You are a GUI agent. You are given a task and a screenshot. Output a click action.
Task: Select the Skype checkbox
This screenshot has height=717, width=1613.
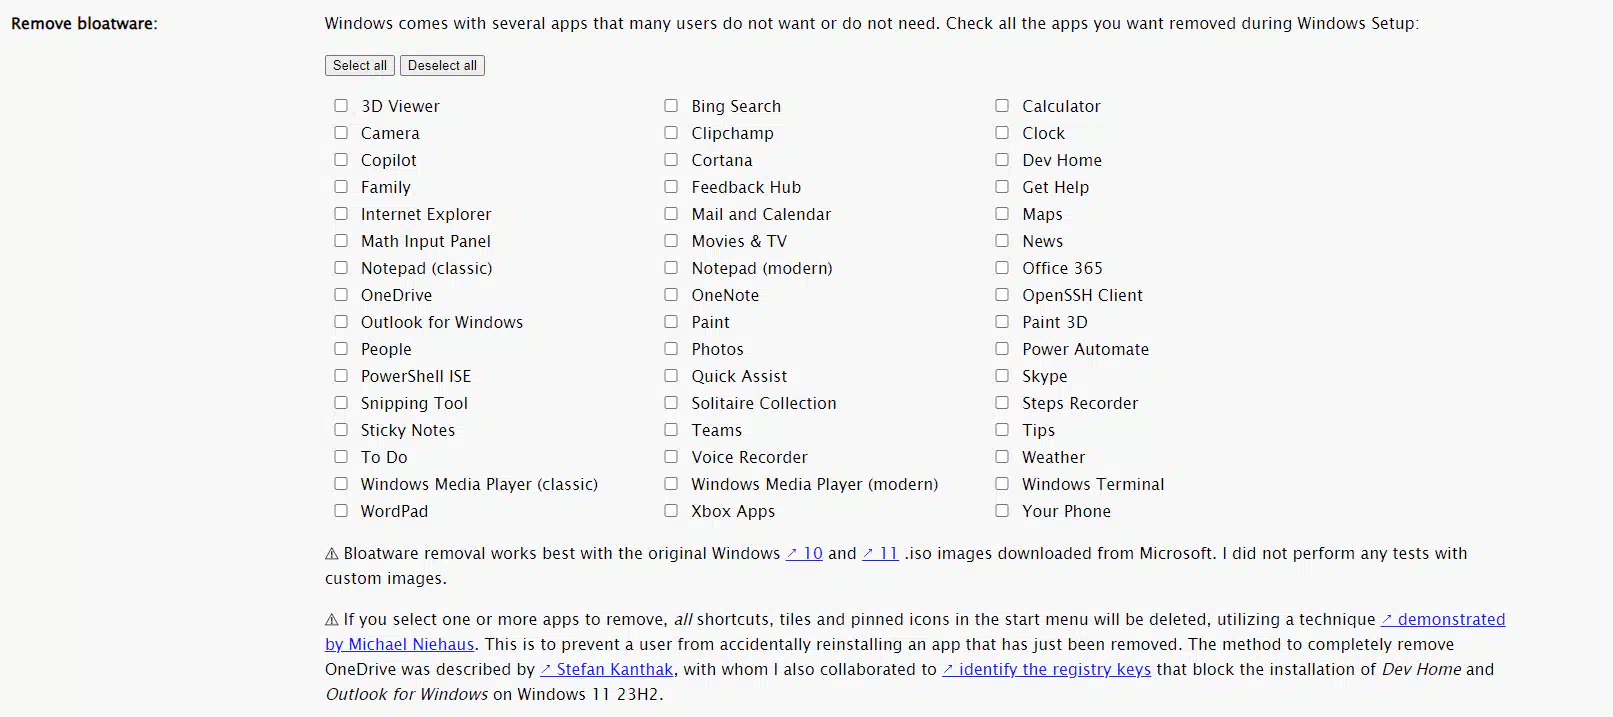(x=1002, y=375)
